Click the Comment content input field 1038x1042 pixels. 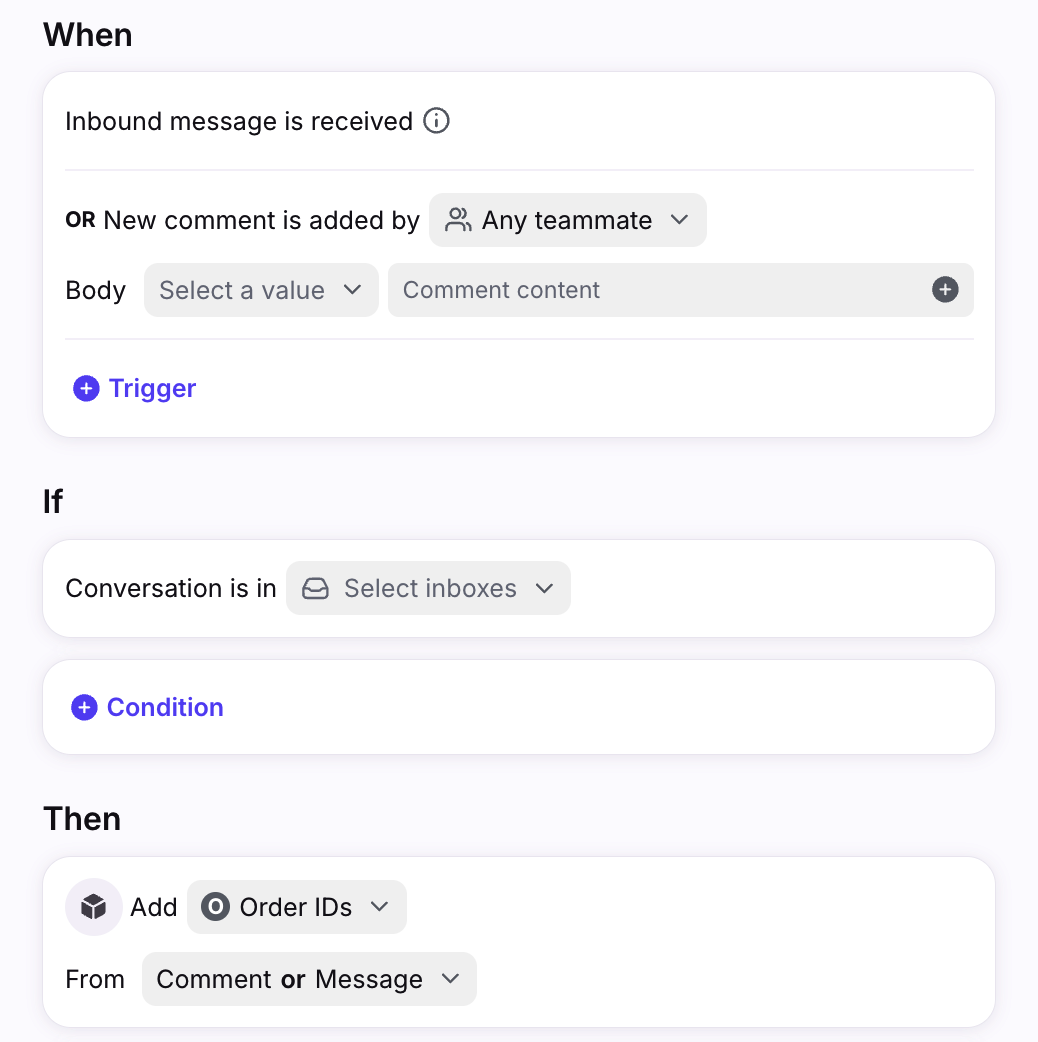(x=660, y=290)
